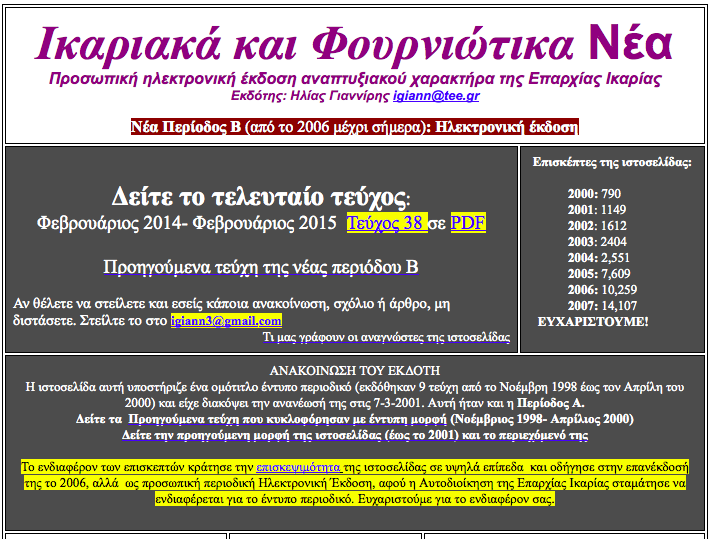Open Τι μας γράφουν οι αναγνώστες link
The width and height of the screenshot is (713, 539).
tap(386, 337)
